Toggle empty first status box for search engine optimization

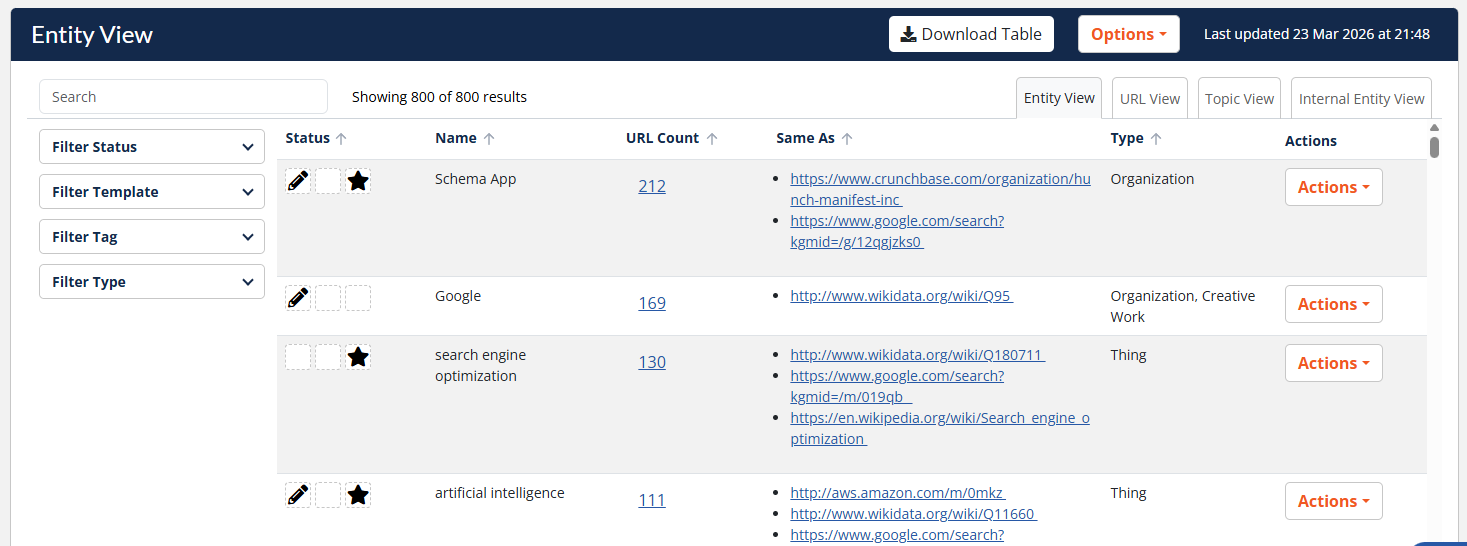[298, 357]
